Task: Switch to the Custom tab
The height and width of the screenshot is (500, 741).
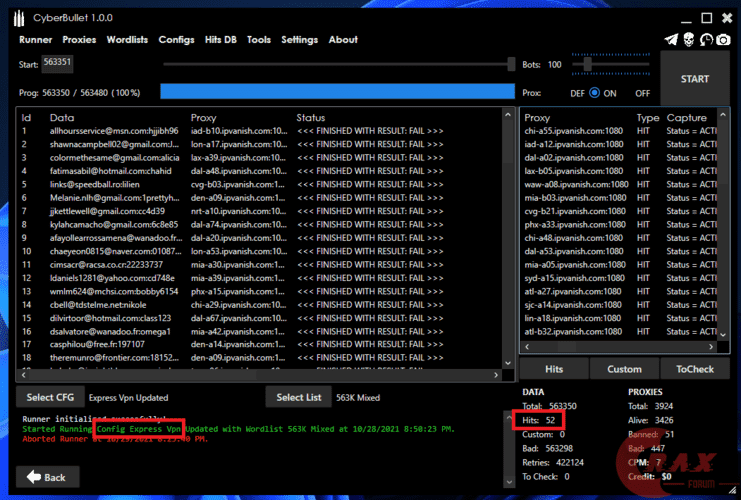Action: click(624, 369)
